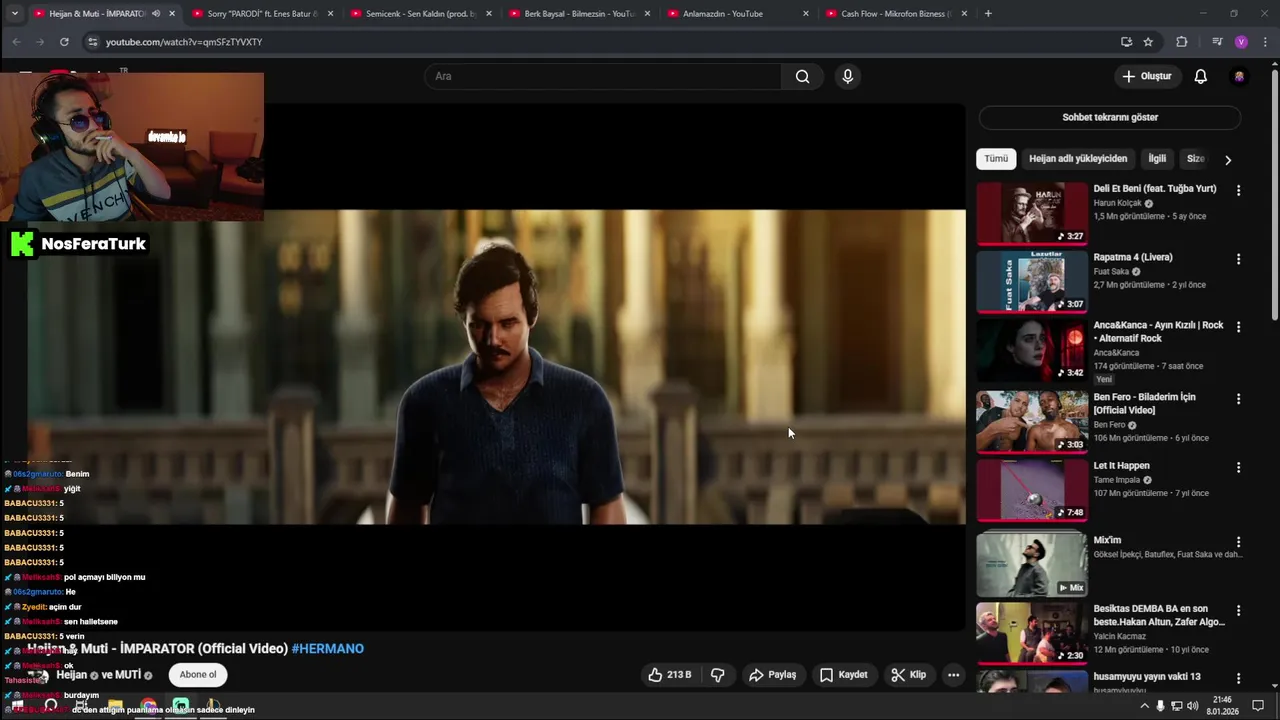Open the YouTube account avatar menu
Viewport: 1280px width, 720px height.
point(1239,76)
